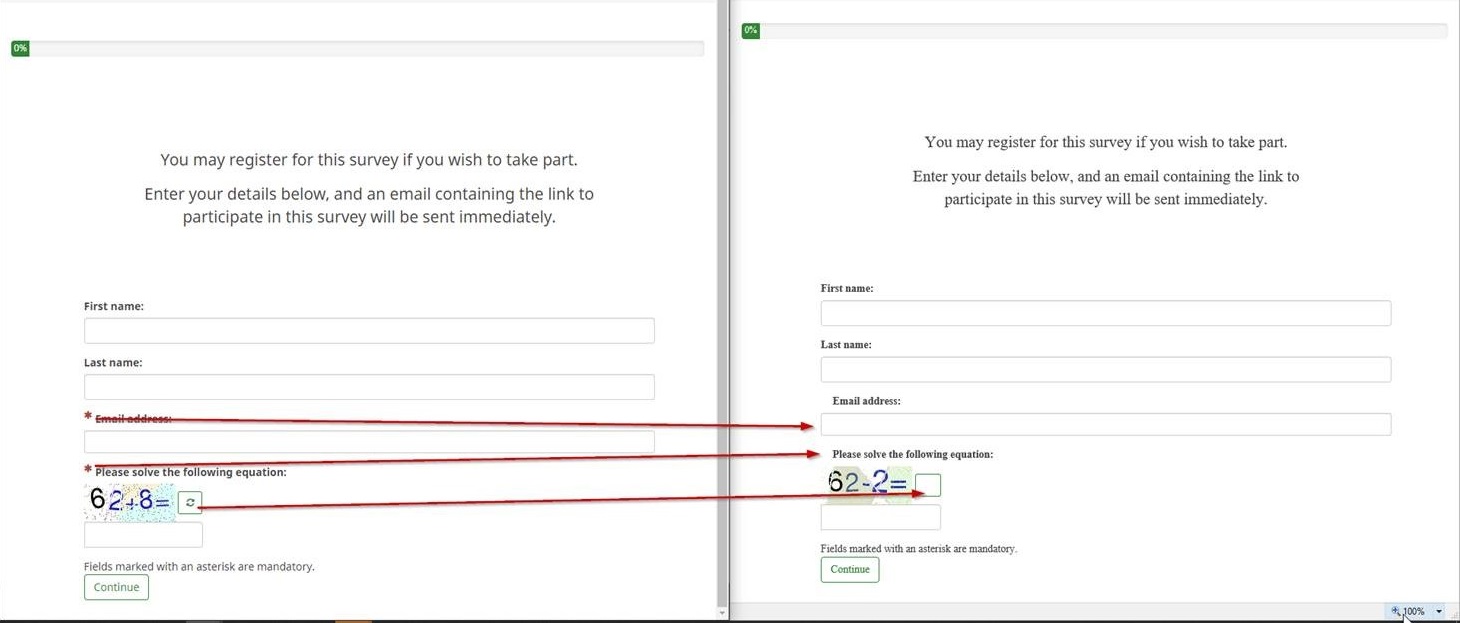This screenshot has height=623, width=1460.
Task: Click the '62-2=' captcha image in right window
Action: point(868,484)
